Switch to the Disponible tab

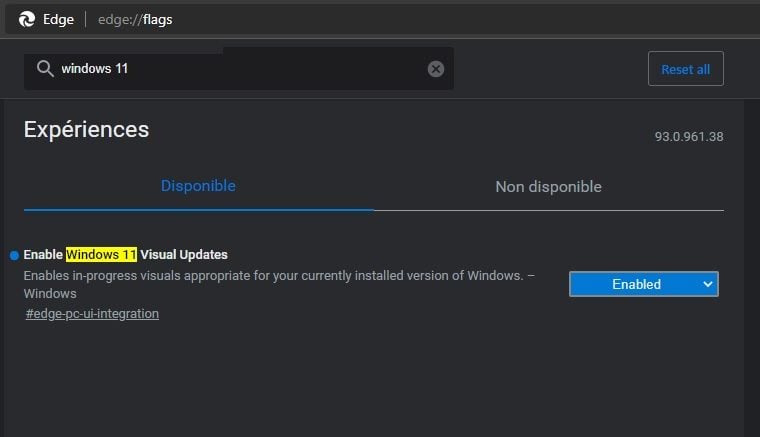click(198, 186)
